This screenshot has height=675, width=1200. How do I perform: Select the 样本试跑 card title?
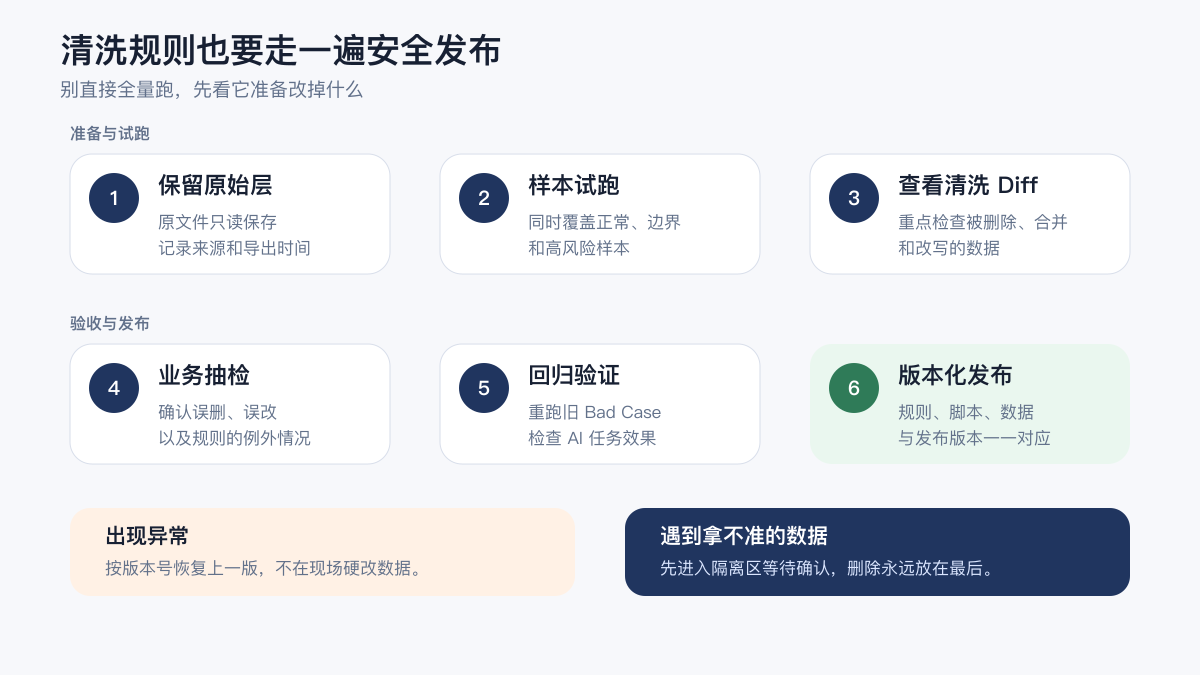tap(574, 185)
